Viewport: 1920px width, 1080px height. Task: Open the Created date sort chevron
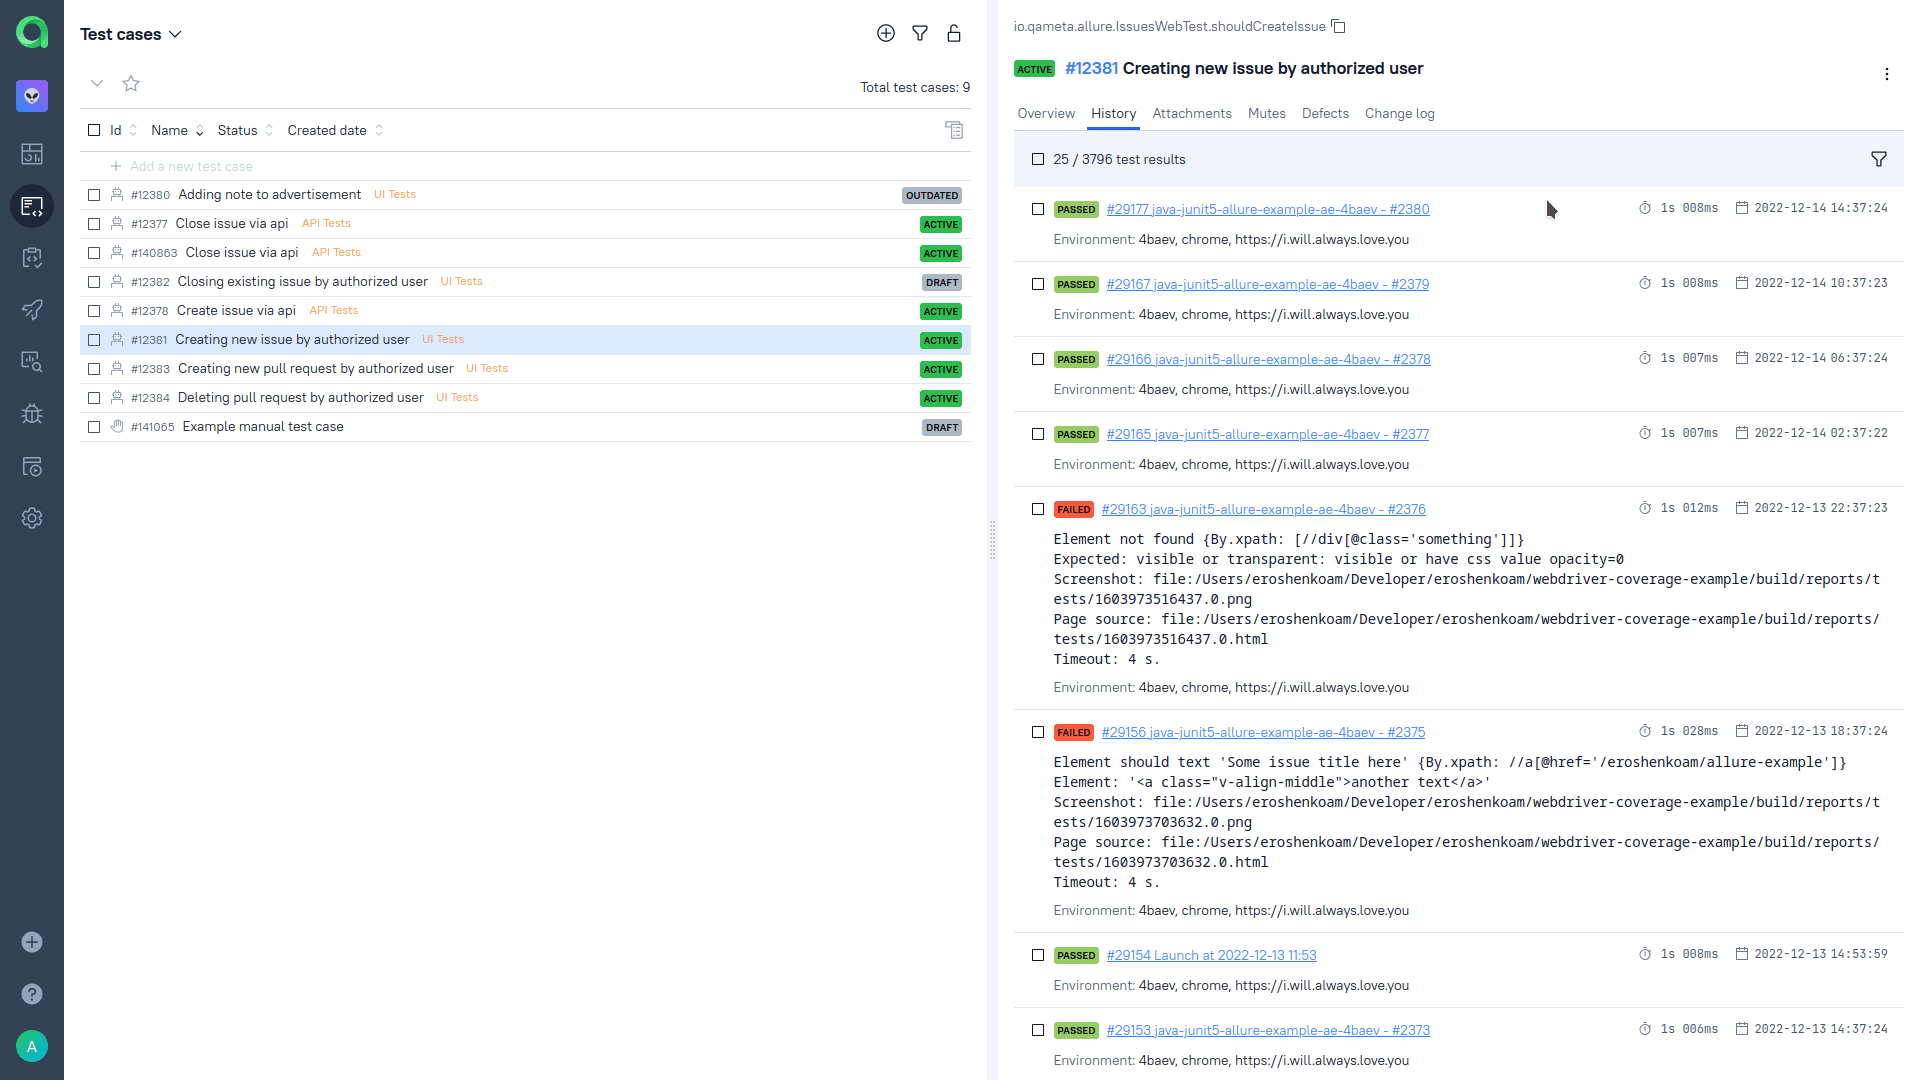379,130
